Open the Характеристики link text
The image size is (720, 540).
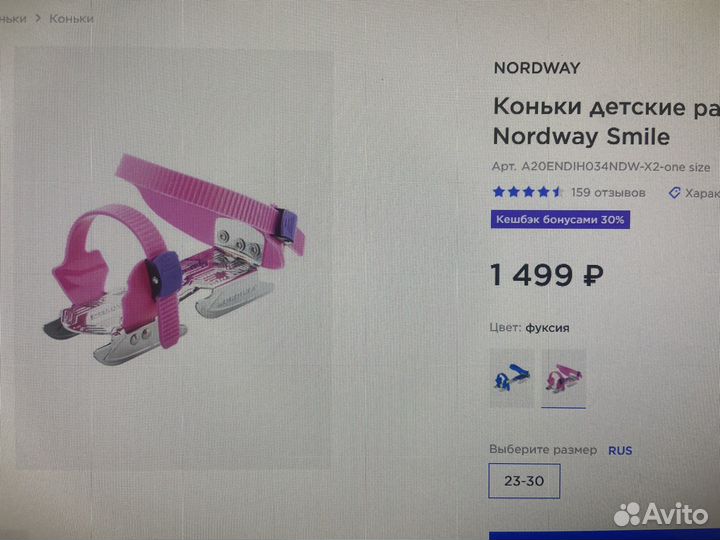[702, 193]
